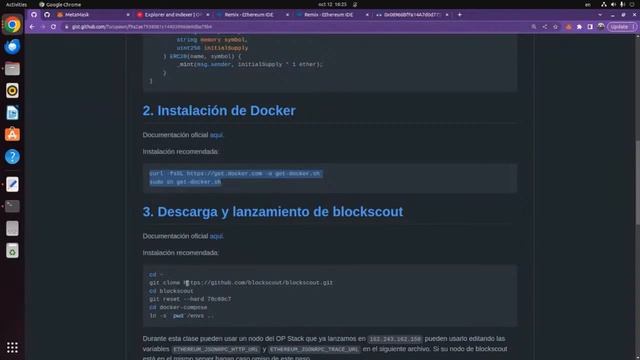Open the Activities overview
This screenshot has height=360, width=640.
click(16, 4)
